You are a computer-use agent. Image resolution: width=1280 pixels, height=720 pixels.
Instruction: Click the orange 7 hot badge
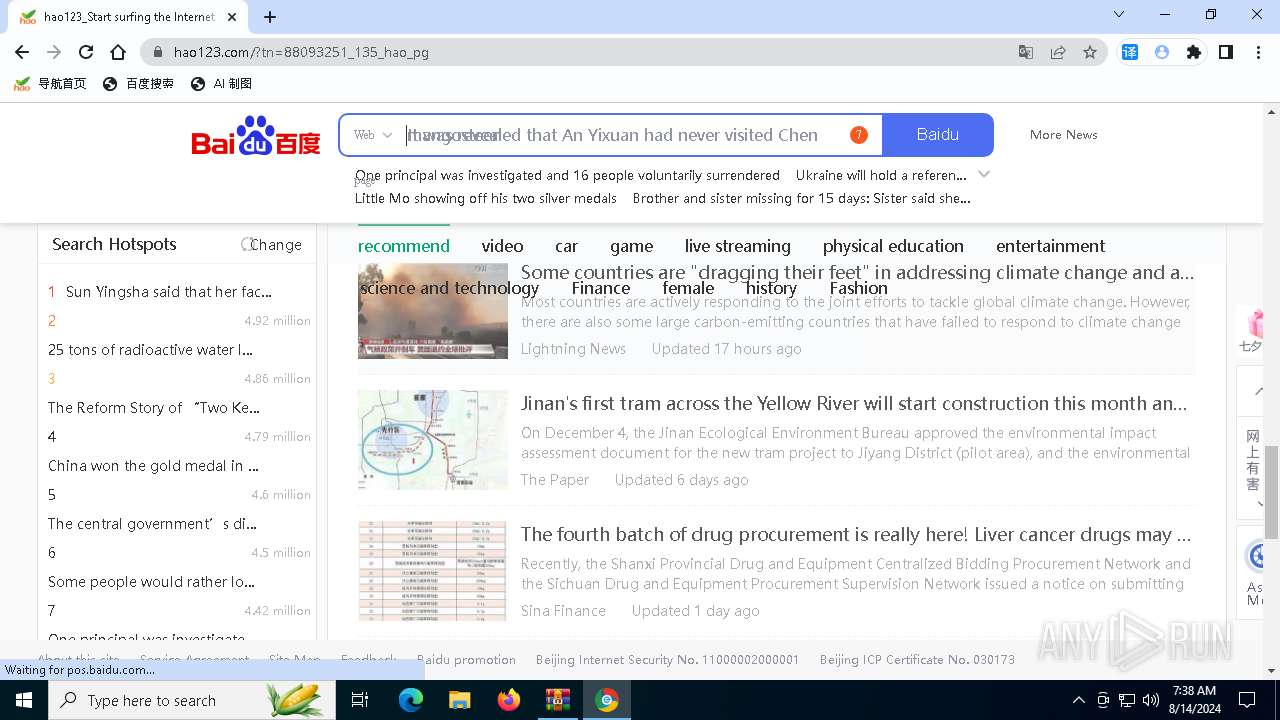coord(858,135)
